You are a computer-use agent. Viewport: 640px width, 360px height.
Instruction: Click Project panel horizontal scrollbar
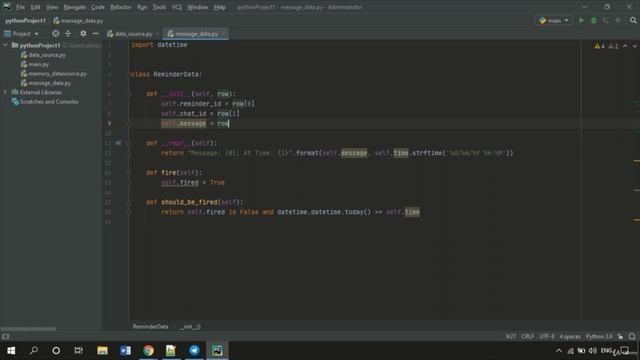point(28,329)
